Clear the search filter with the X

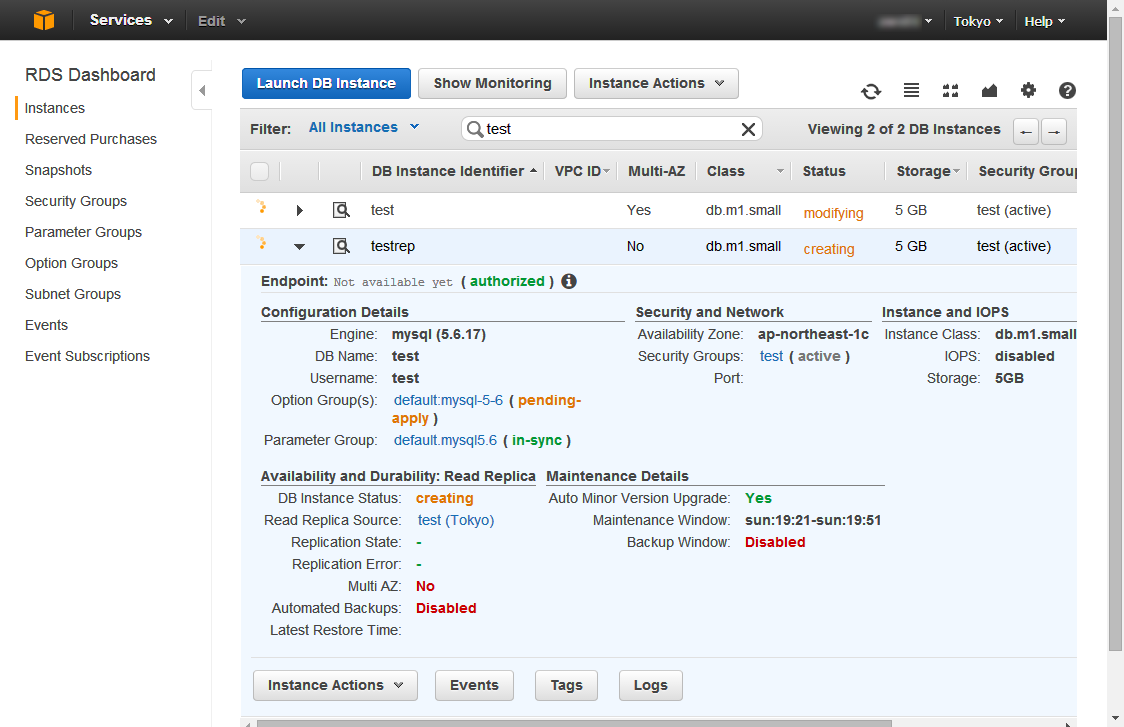pos(748,129)
